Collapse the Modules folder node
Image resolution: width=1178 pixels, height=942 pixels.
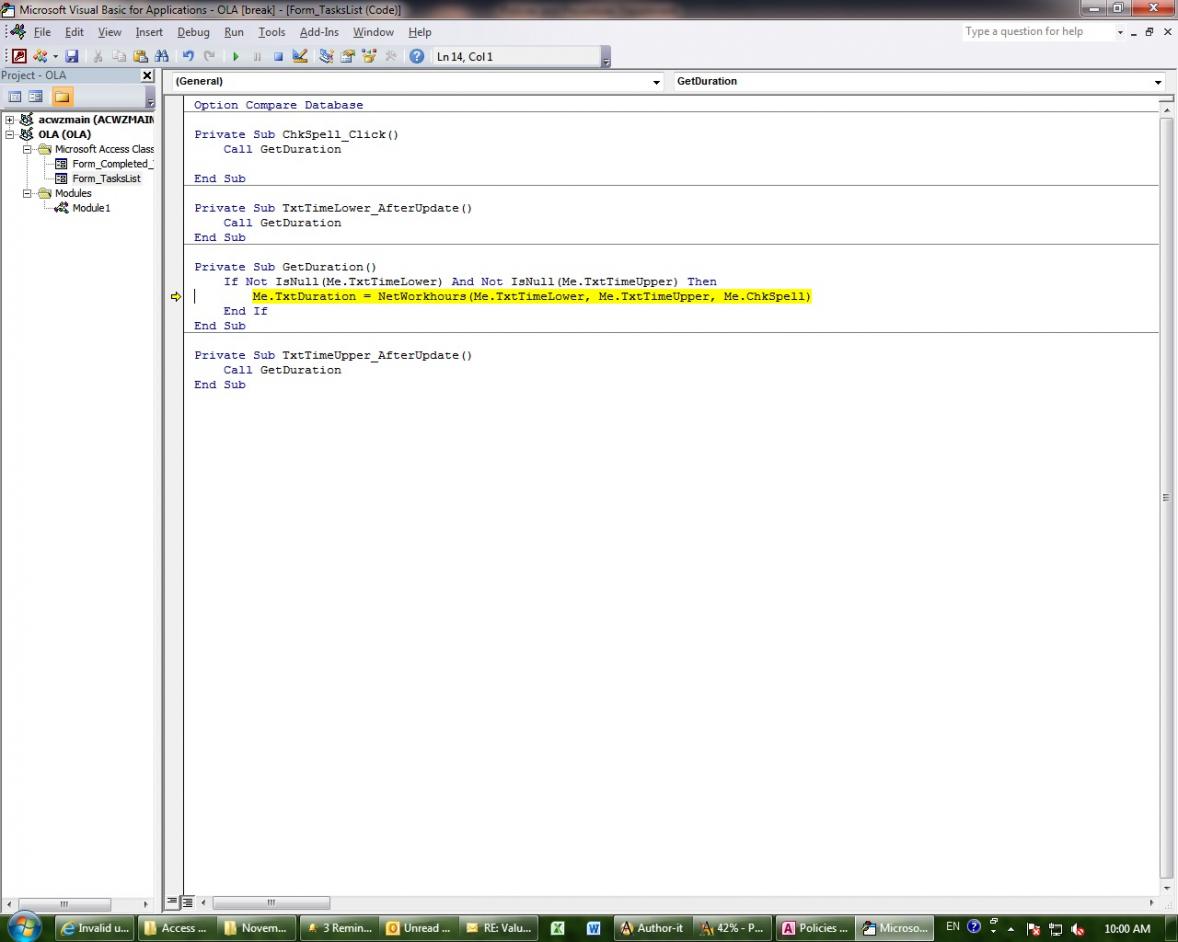click(x=28, y=193)
